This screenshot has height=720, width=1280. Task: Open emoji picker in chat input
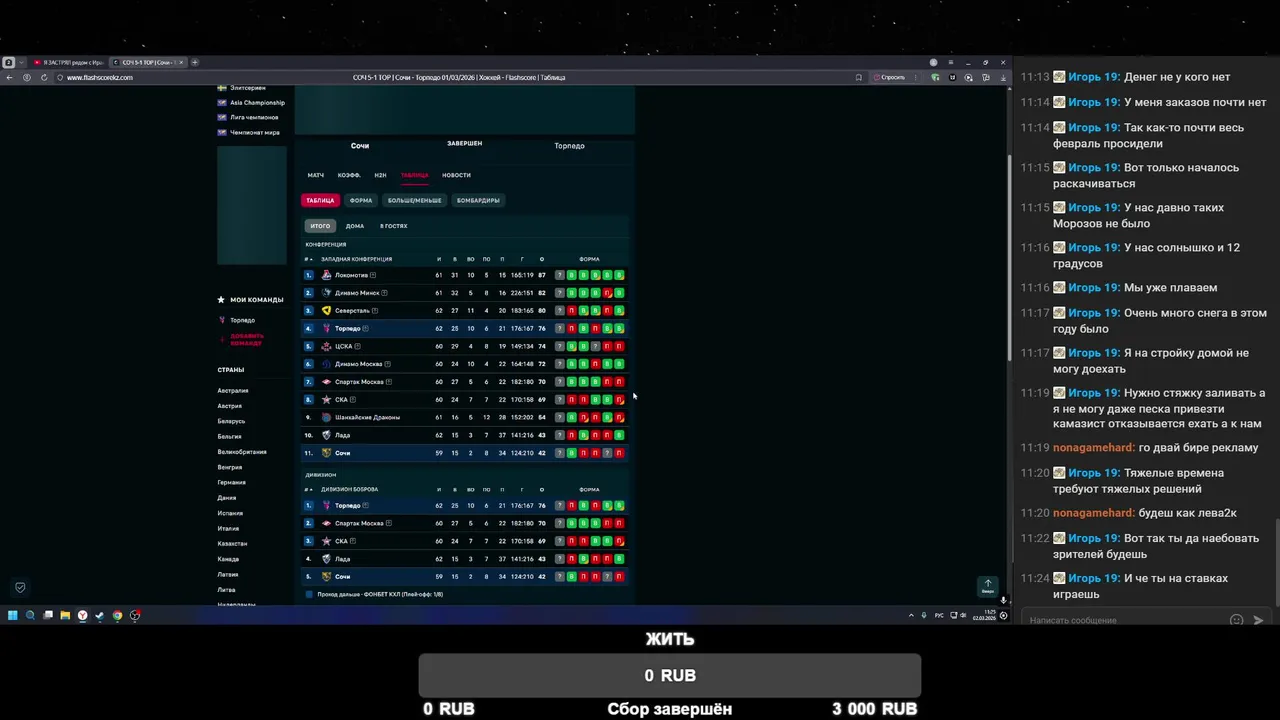(x=1236, y=620)
